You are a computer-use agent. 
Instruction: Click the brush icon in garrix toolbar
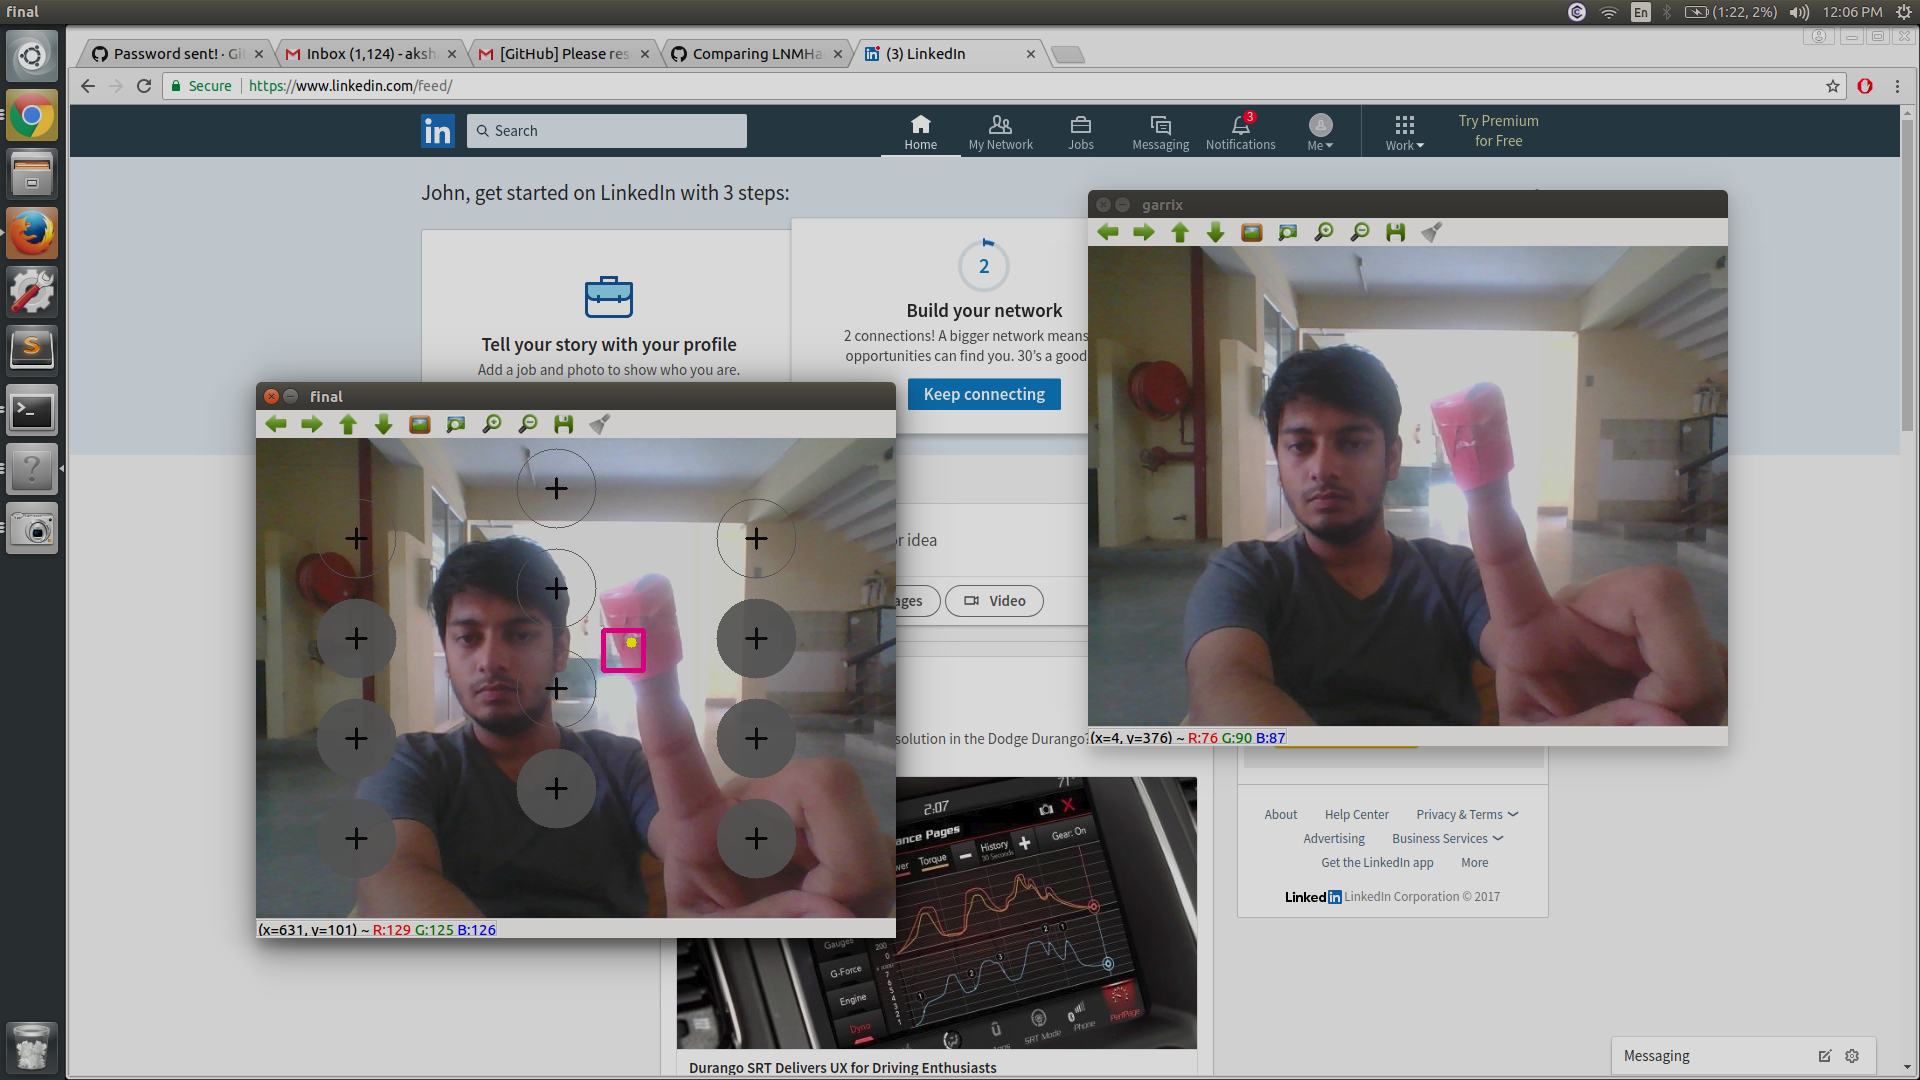point(1432,233)
